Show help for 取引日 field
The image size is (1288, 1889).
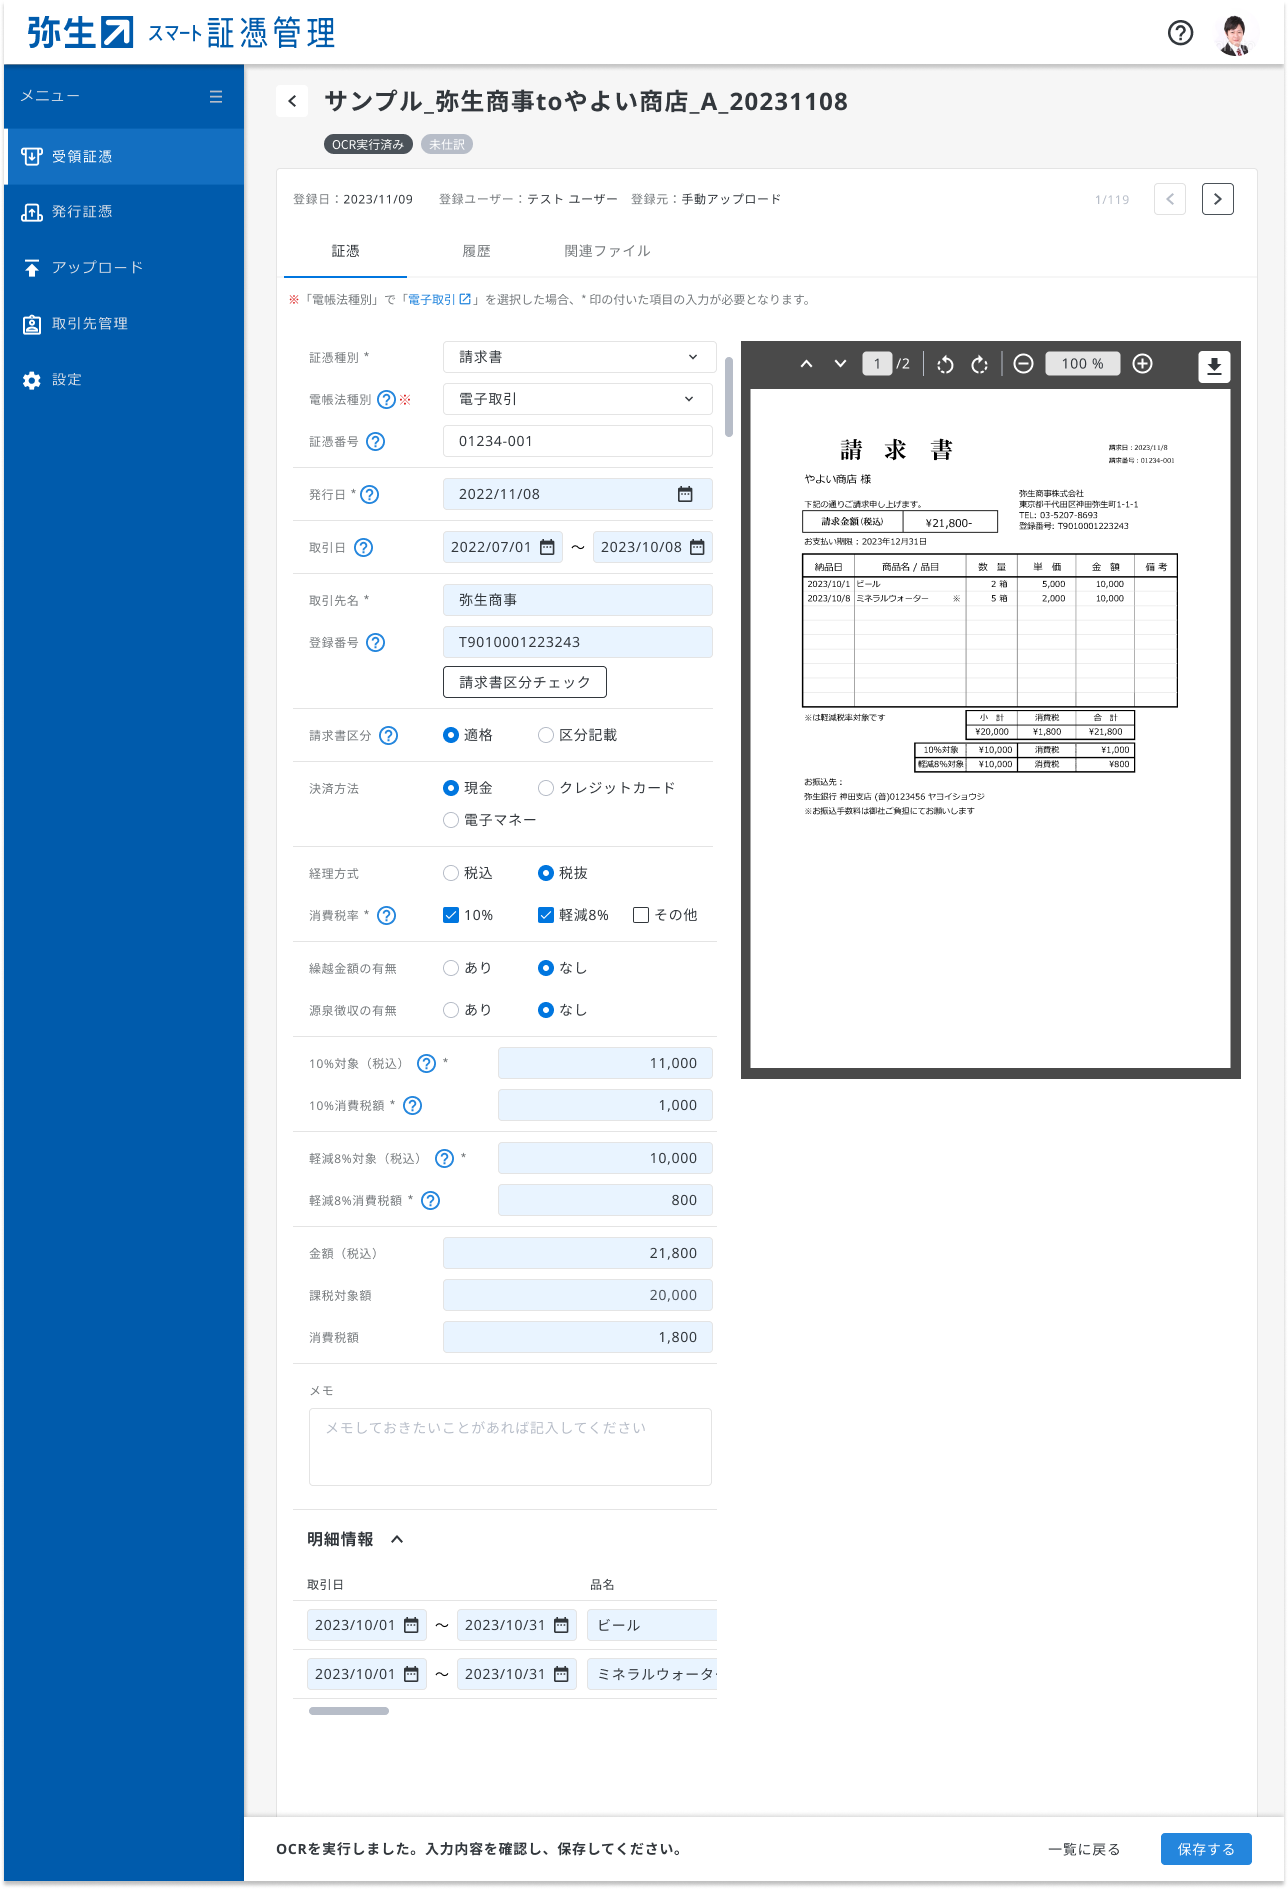364,547
